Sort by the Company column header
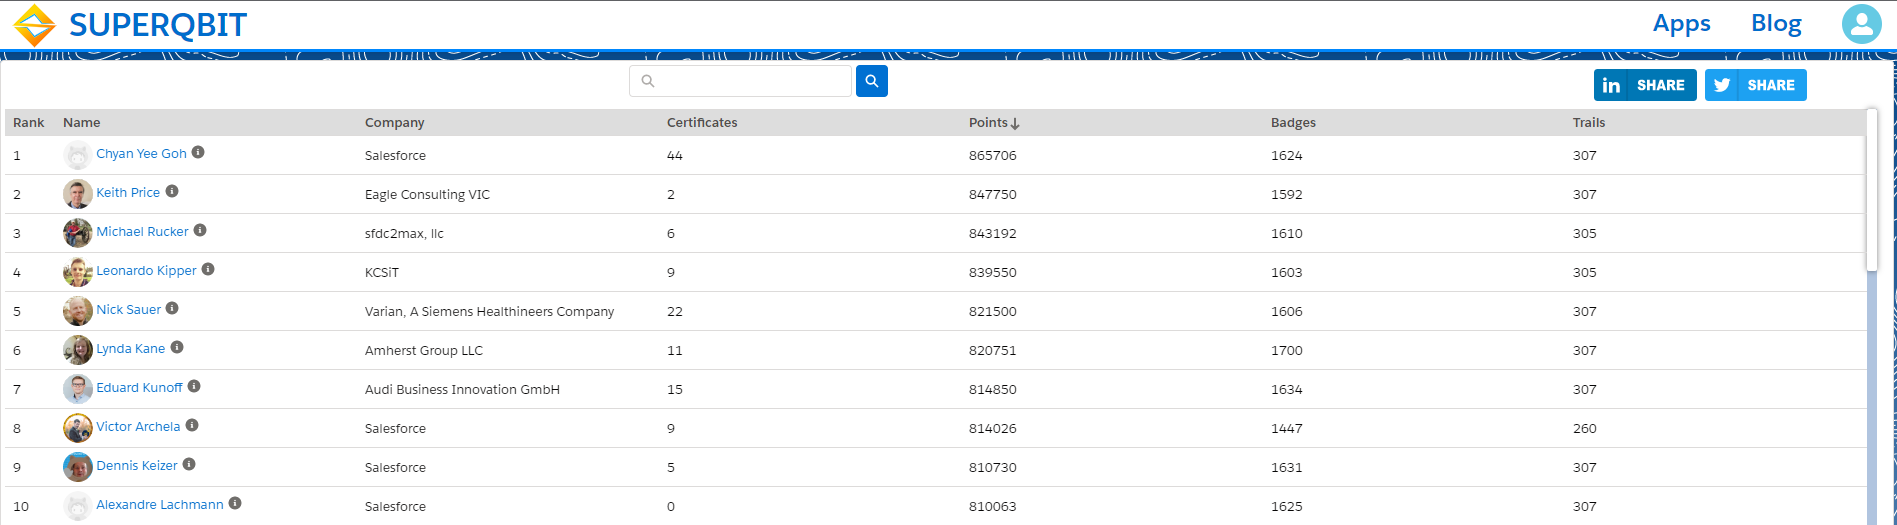This screenshot has width=1897, height=525. point(395,123)
